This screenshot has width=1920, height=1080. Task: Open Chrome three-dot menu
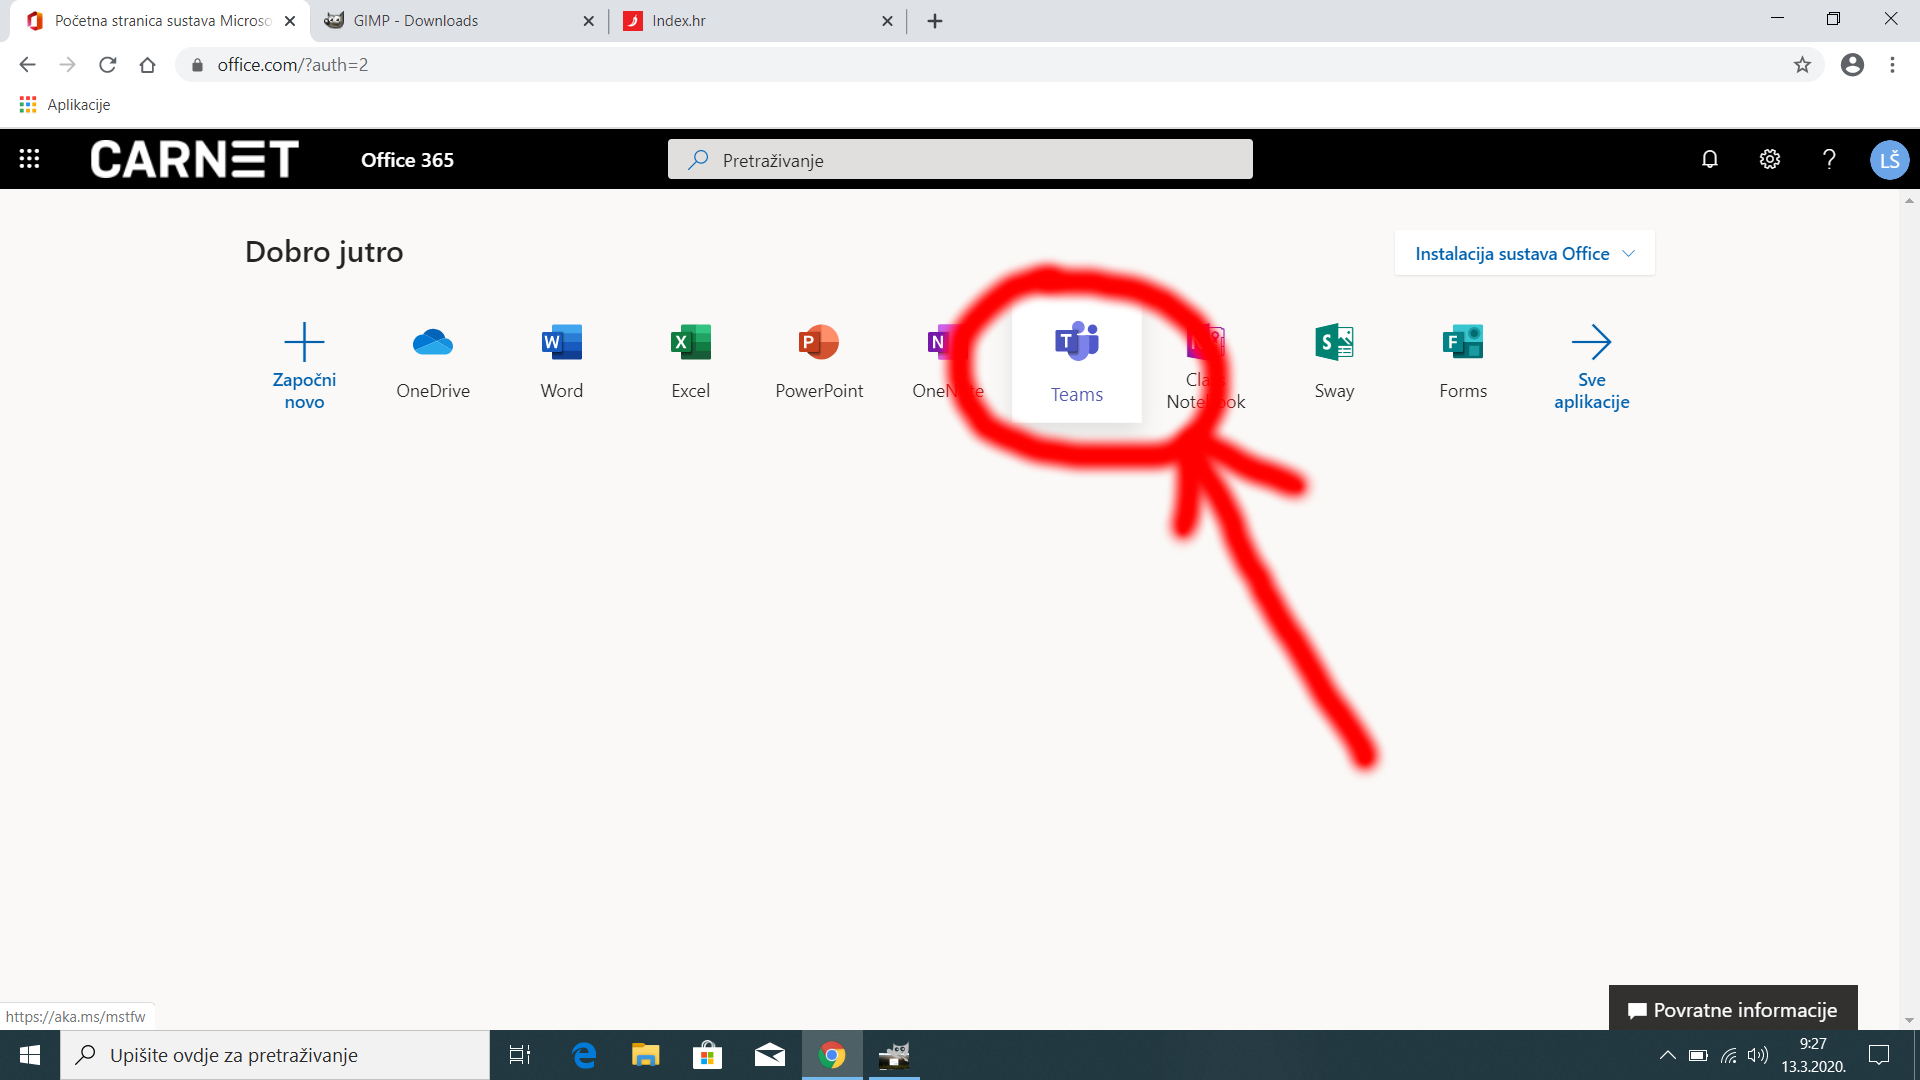point(1892,65)
